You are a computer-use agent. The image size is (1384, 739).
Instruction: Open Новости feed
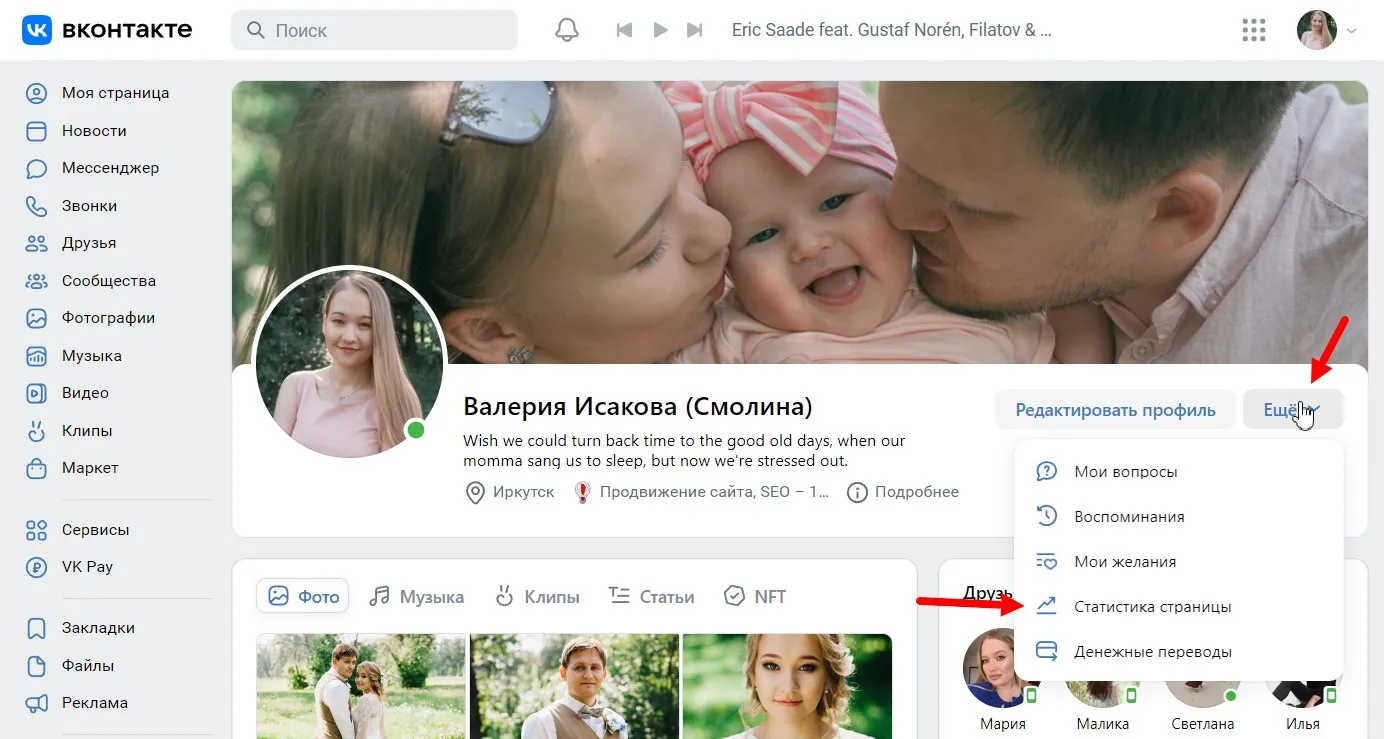click(x=94, y=131)
